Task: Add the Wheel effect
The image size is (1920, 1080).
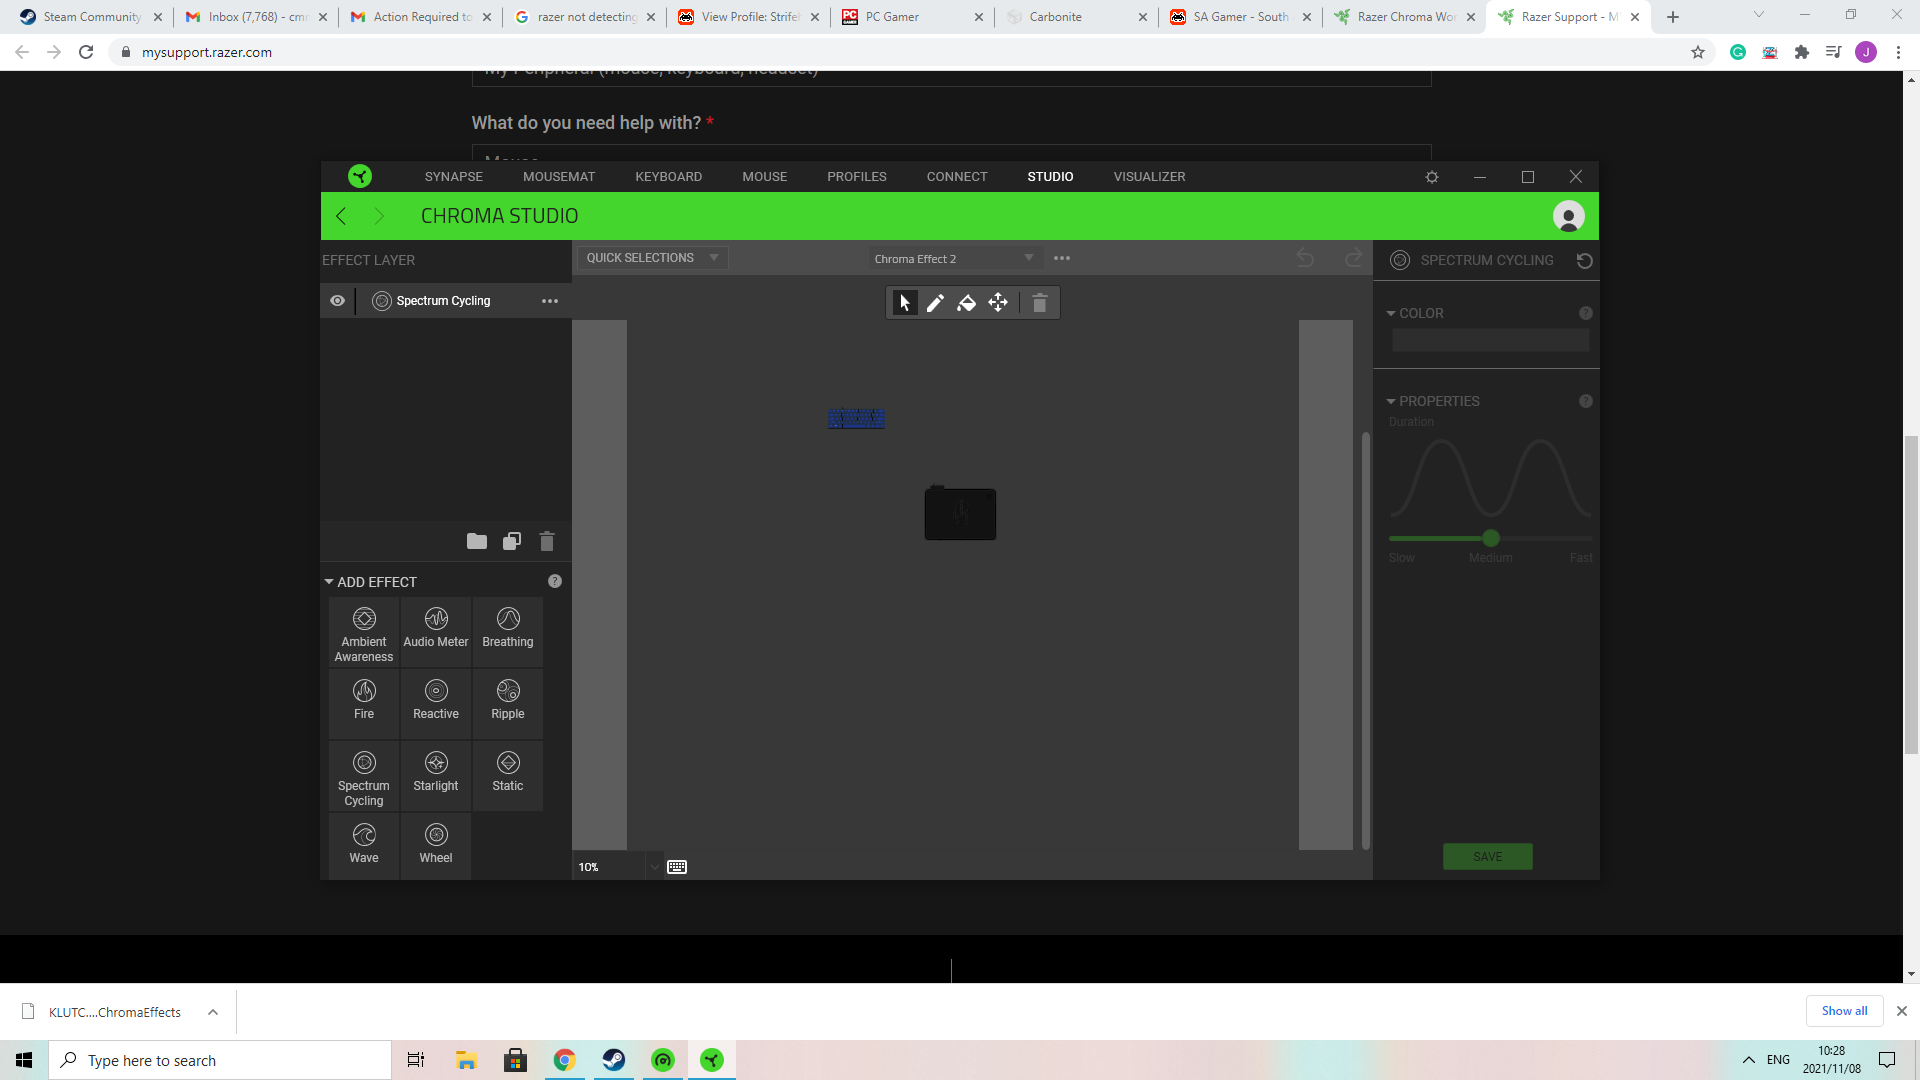Action: tap(436, 846)
